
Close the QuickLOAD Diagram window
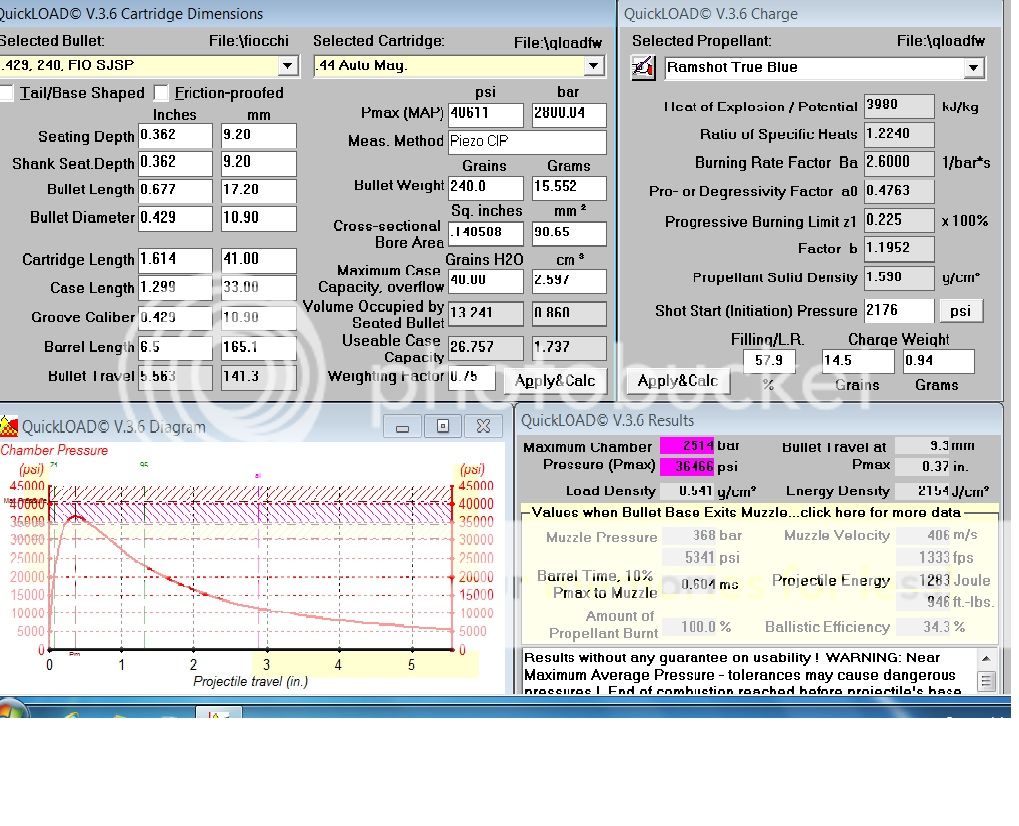483,427
